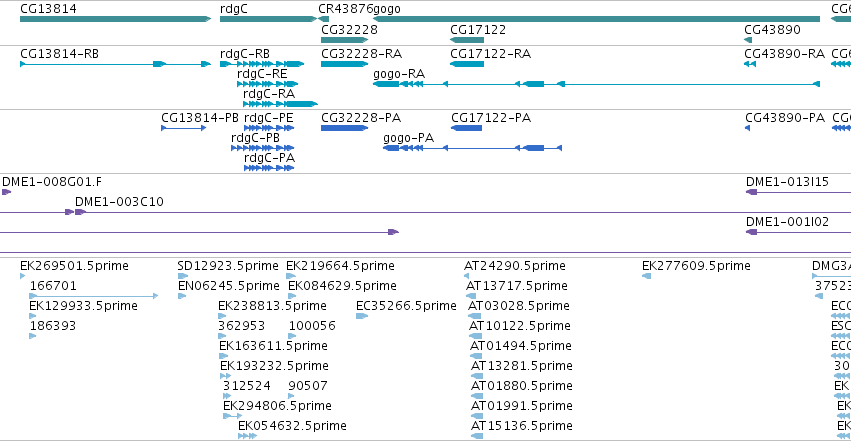Viewport: 851px width, 441px height.
Task: Click protein rdgC-PE label
Action: pos(268,118)
